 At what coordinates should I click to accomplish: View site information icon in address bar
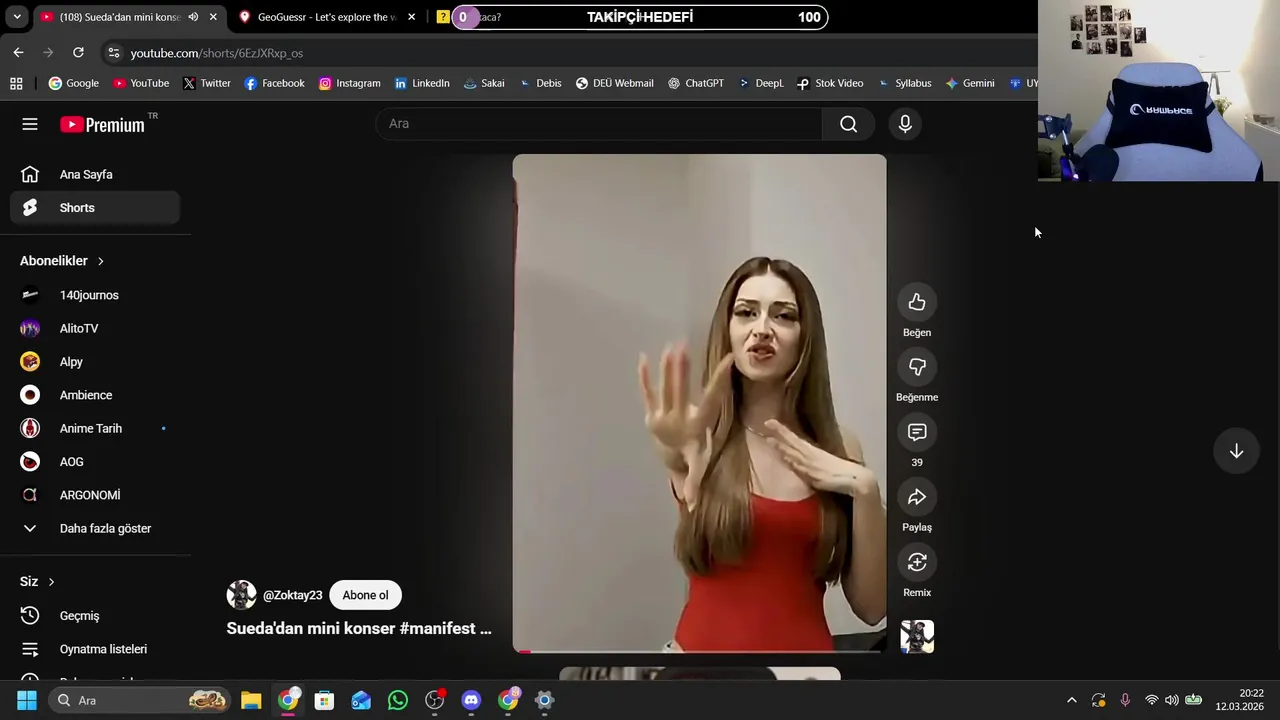click(113, 53)
